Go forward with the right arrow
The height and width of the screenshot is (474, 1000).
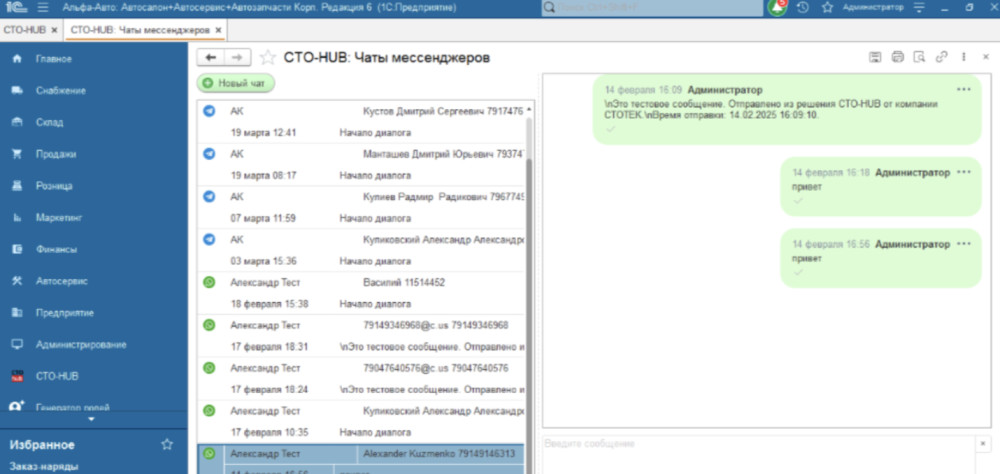(237, 57)
